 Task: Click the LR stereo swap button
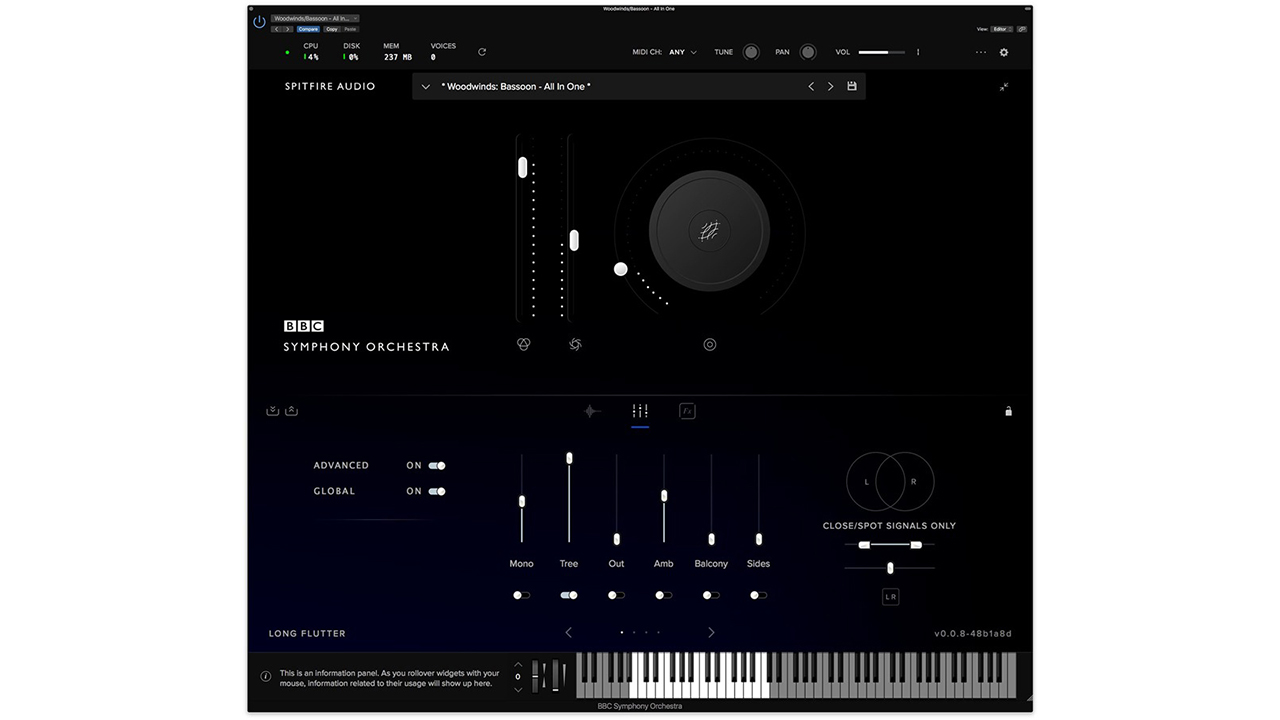click(x=890, y=597)
